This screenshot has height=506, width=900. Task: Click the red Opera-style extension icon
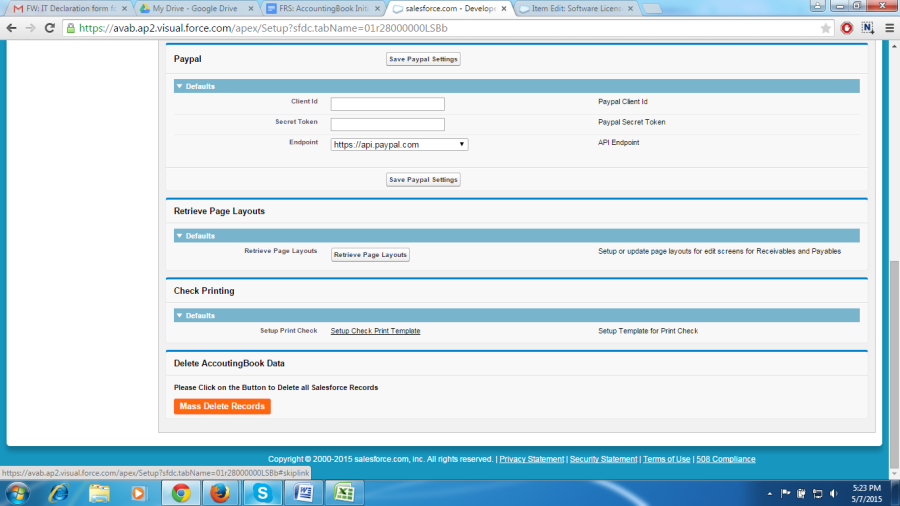[x=847, y=28]
